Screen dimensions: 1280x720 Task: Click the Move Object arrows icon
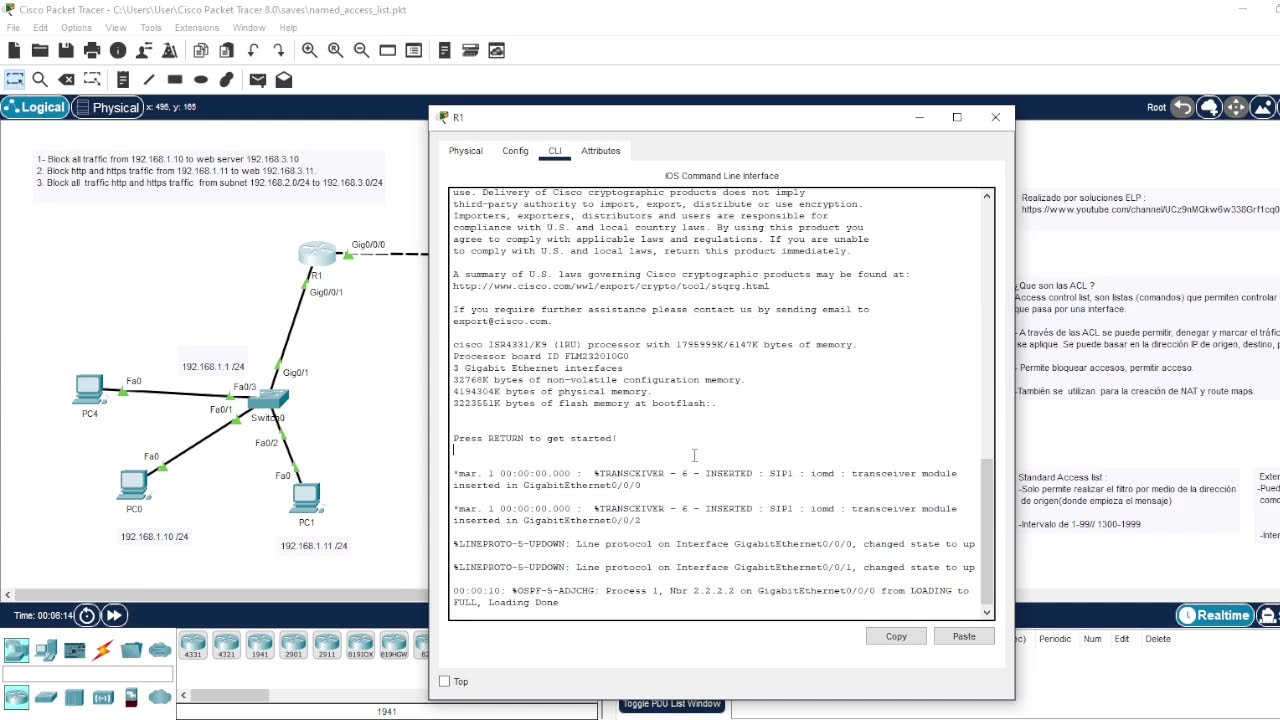point(1236,107)
